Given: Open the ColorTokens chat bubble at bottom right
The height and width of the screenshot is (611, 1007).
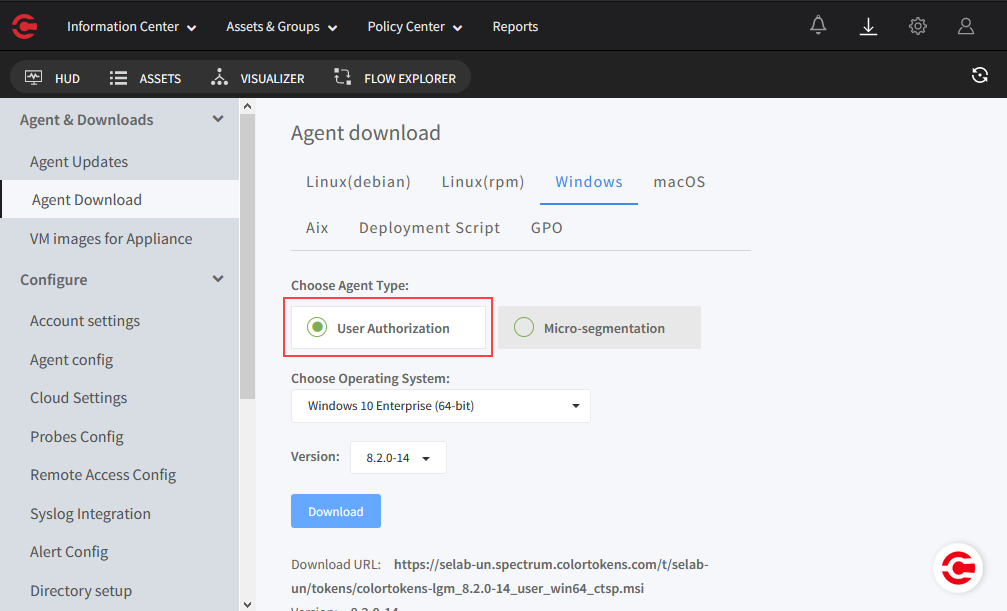Looking at the screenshot, I should click(x=958, y=568).
